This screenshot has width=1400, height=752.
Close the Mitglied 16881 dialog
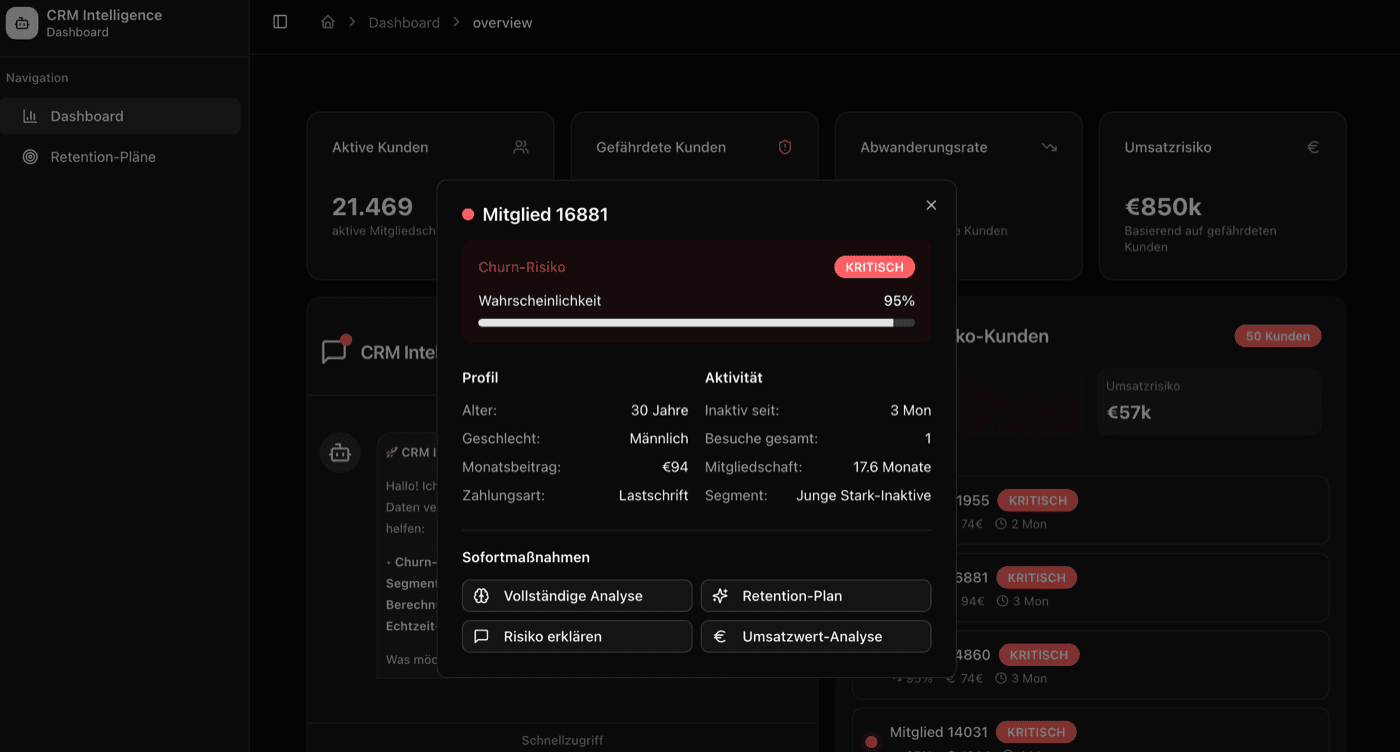(x=931, y=205)
